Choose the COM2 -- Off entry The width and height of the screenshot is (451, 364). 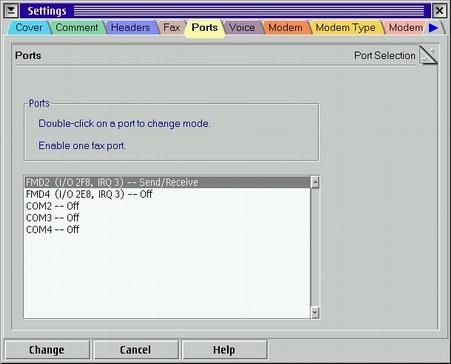pos(167,206)
